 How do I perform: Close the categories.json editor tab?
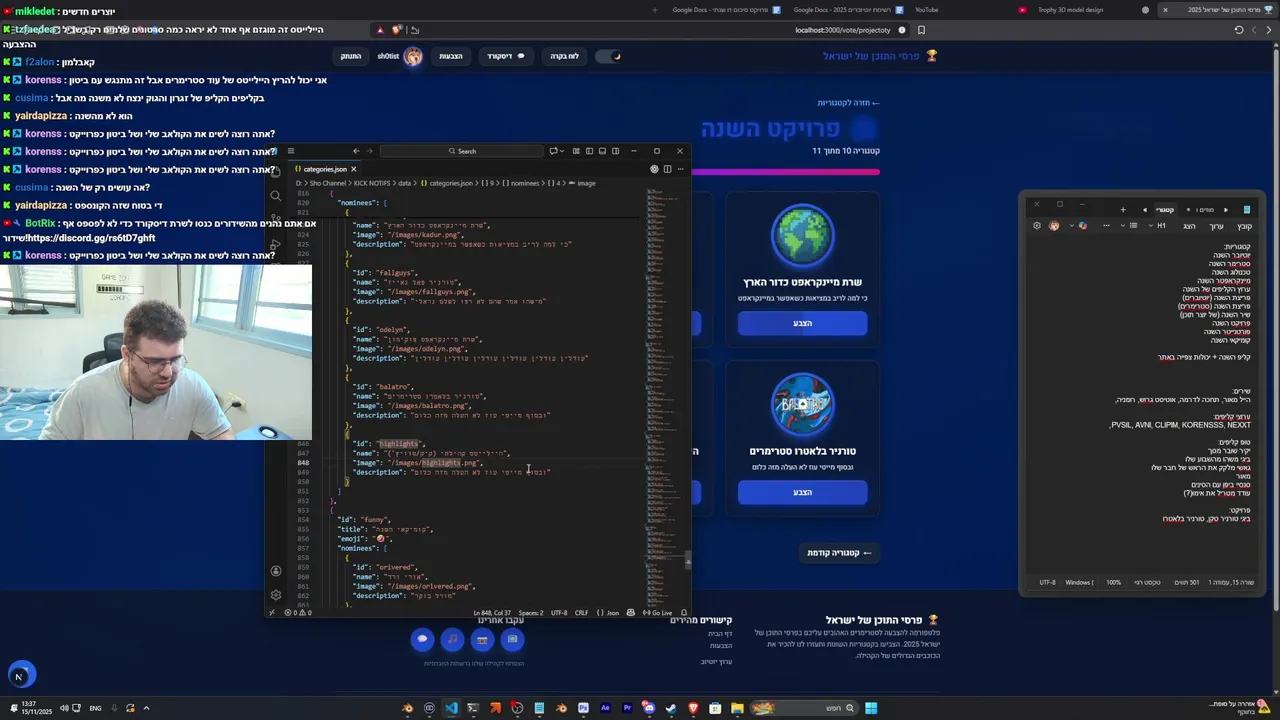(x=353, y=169)
